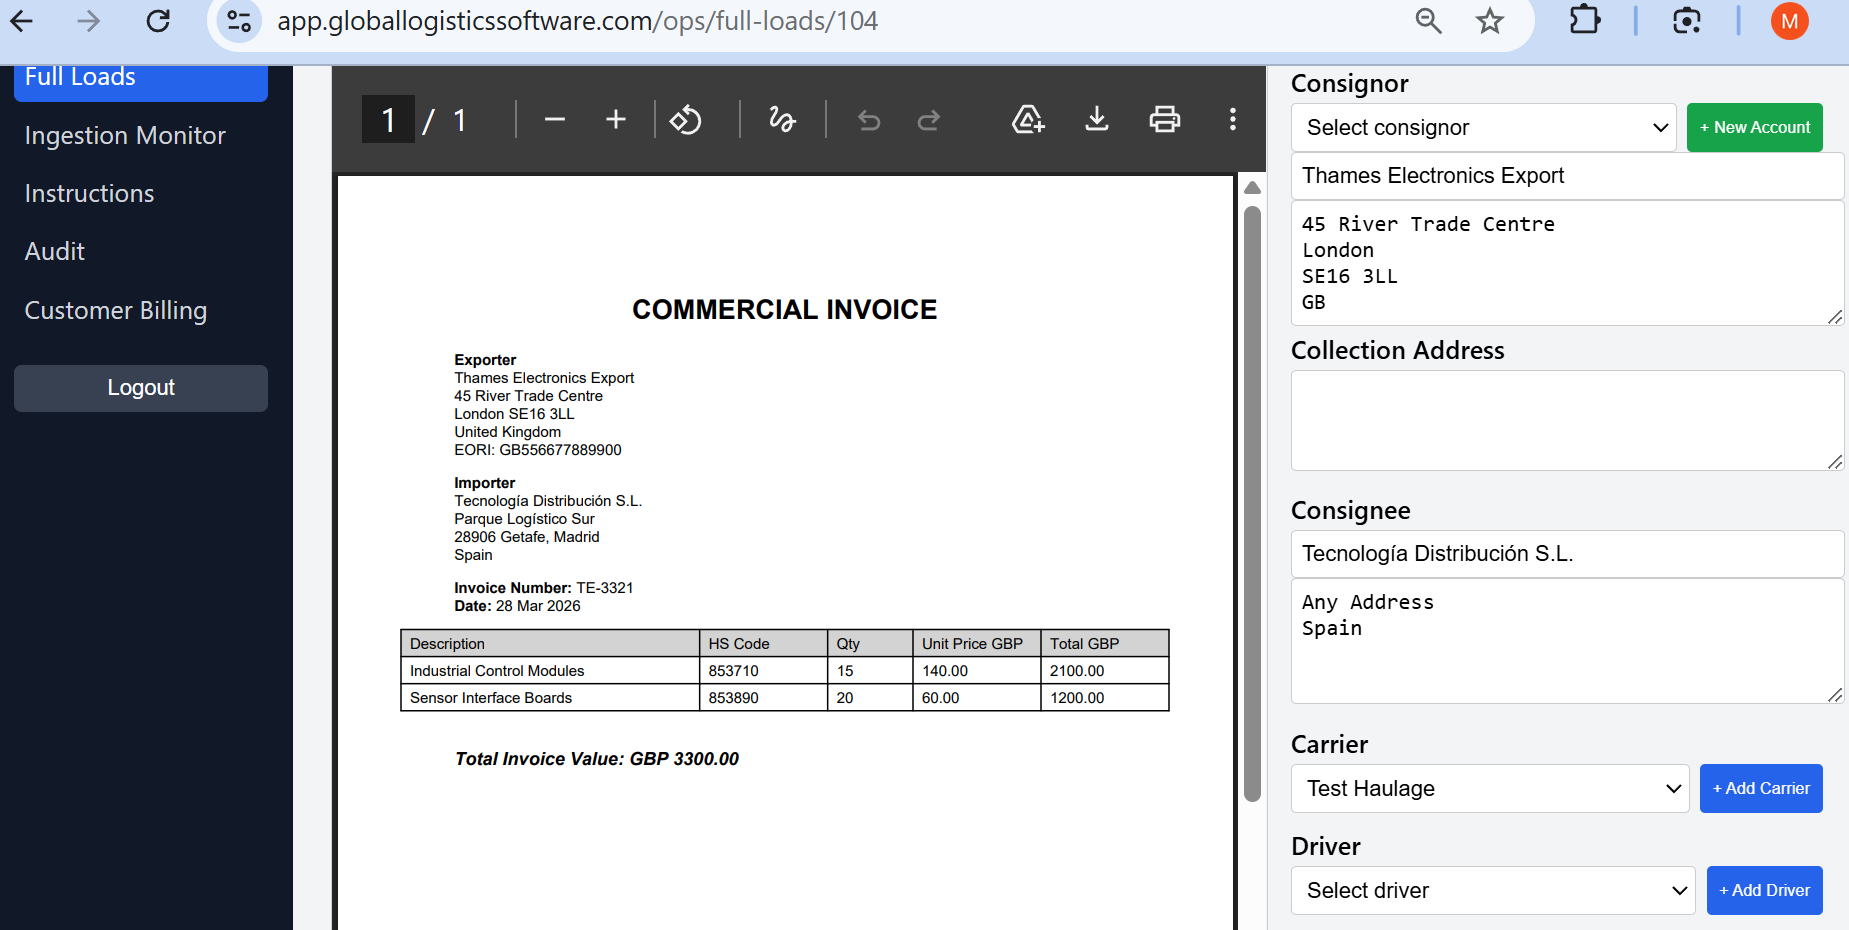Screen dimensions: 1849x930
Task: Click the + New Account button
Action: [1755, 128]
